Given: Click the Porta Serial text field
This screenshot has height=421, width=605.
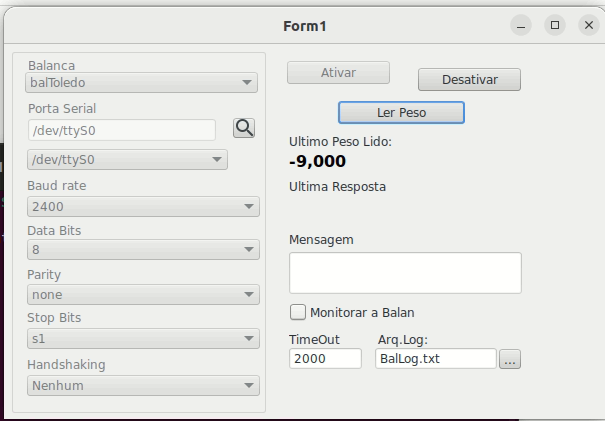Looking at the screenshot, I should pyautogui.click(x=122, y=130).
